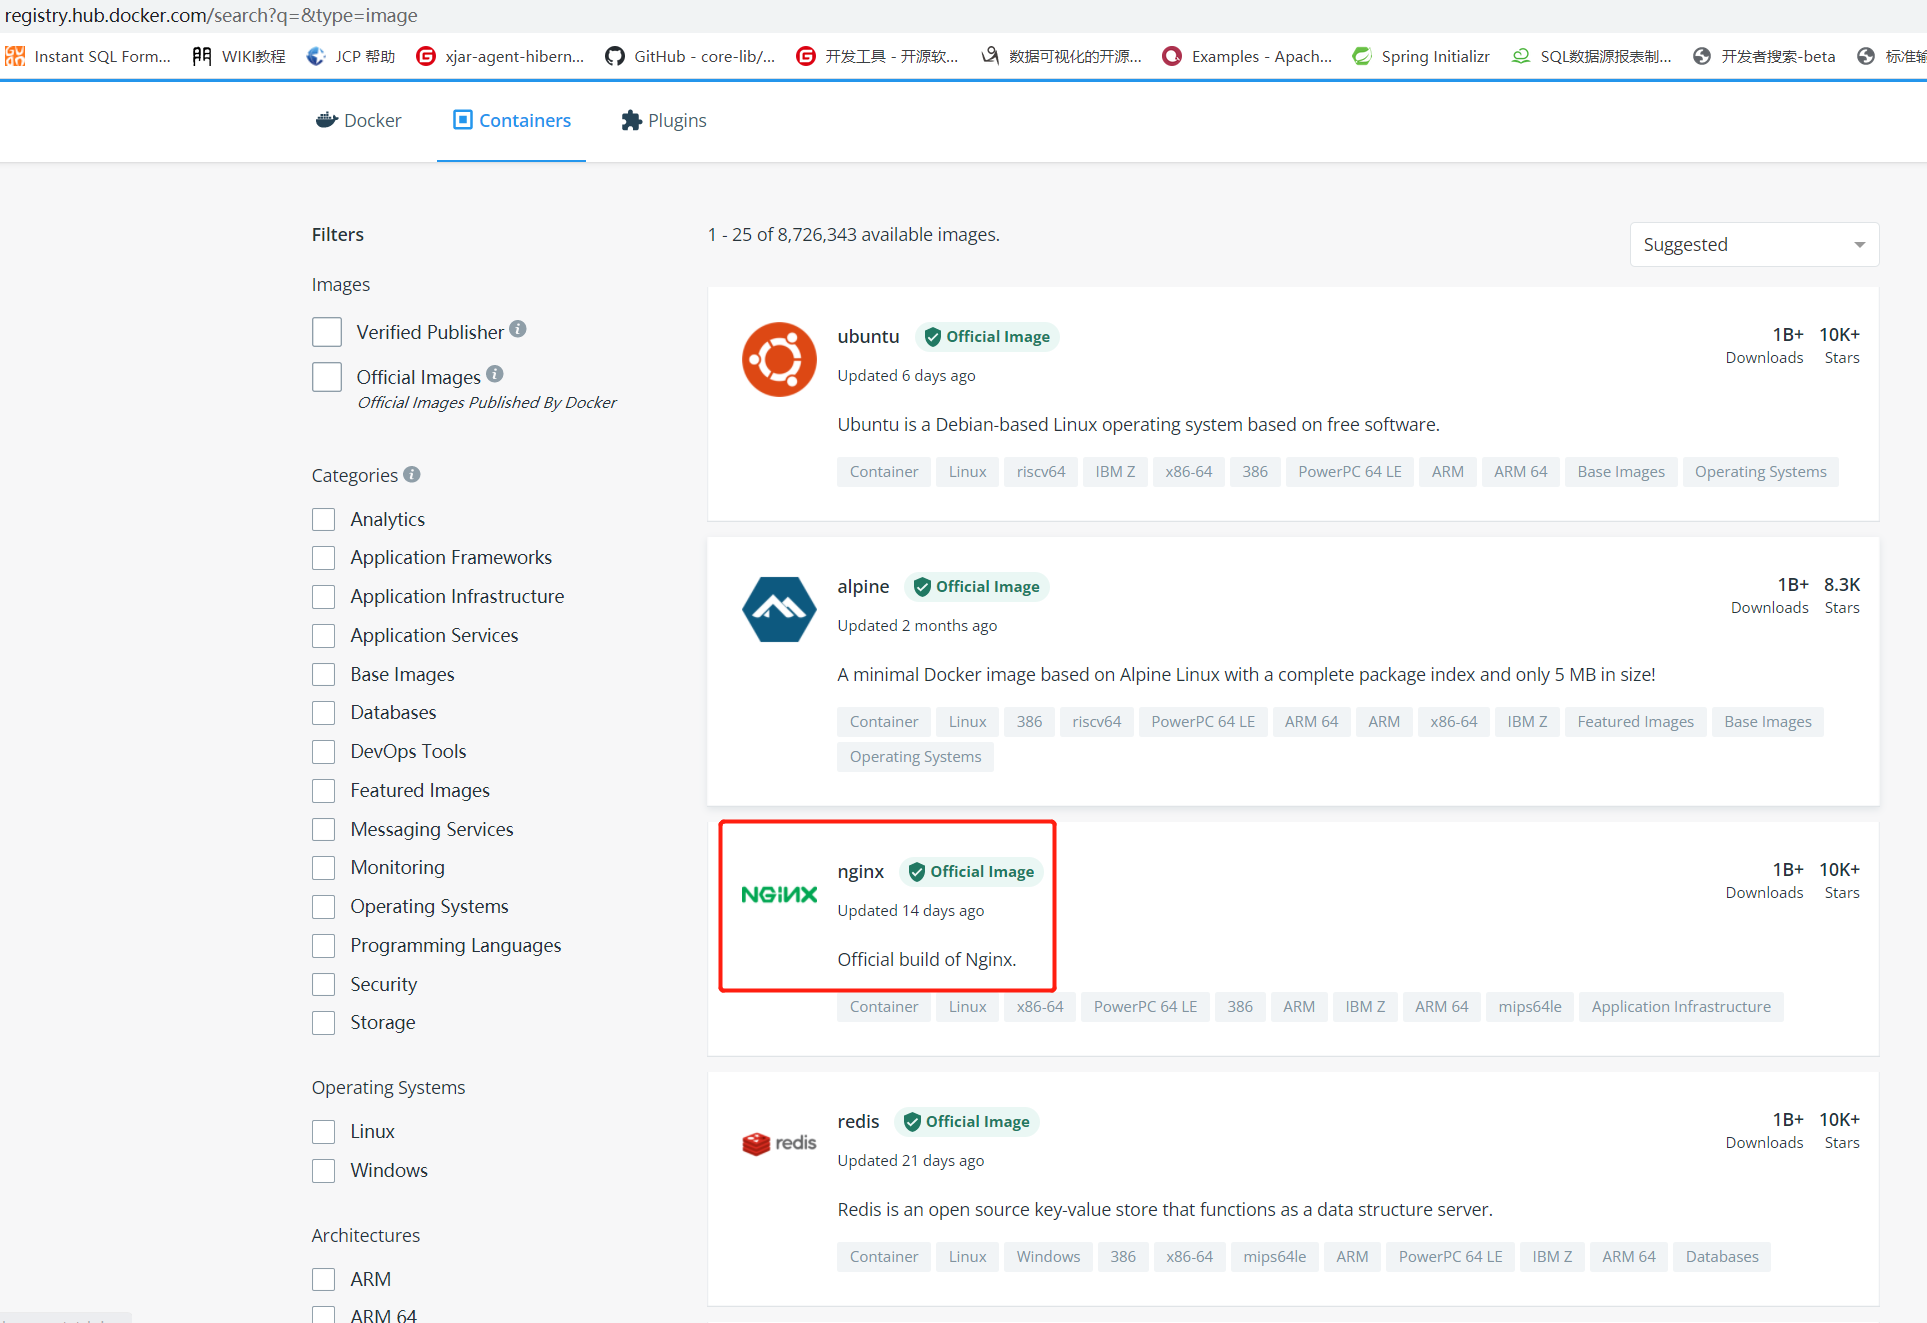The image size is (1927, 1323).
Task: Click nginx's Application Infrastructure tag
Action: (x=1681, y=1007)
